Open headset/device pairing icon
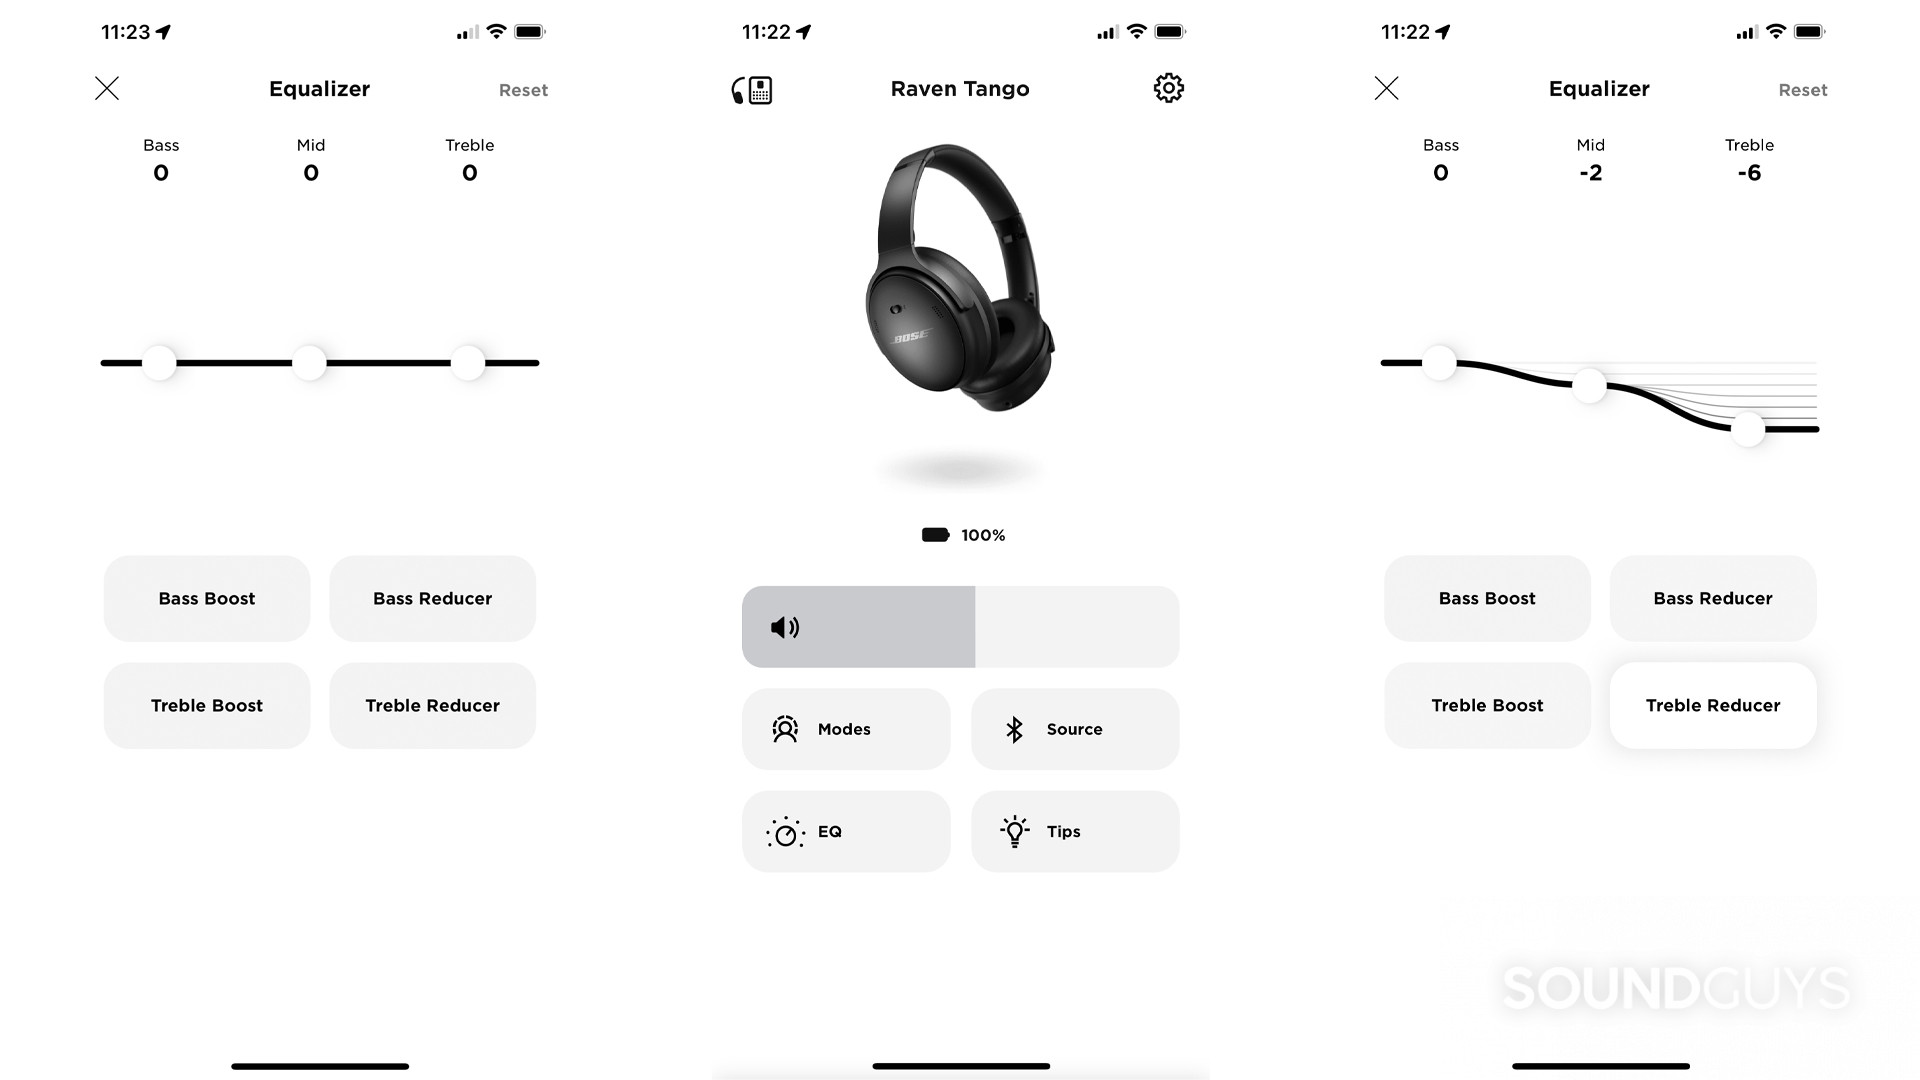This screenshot has width=1920, height=1080. coord(749,88)
